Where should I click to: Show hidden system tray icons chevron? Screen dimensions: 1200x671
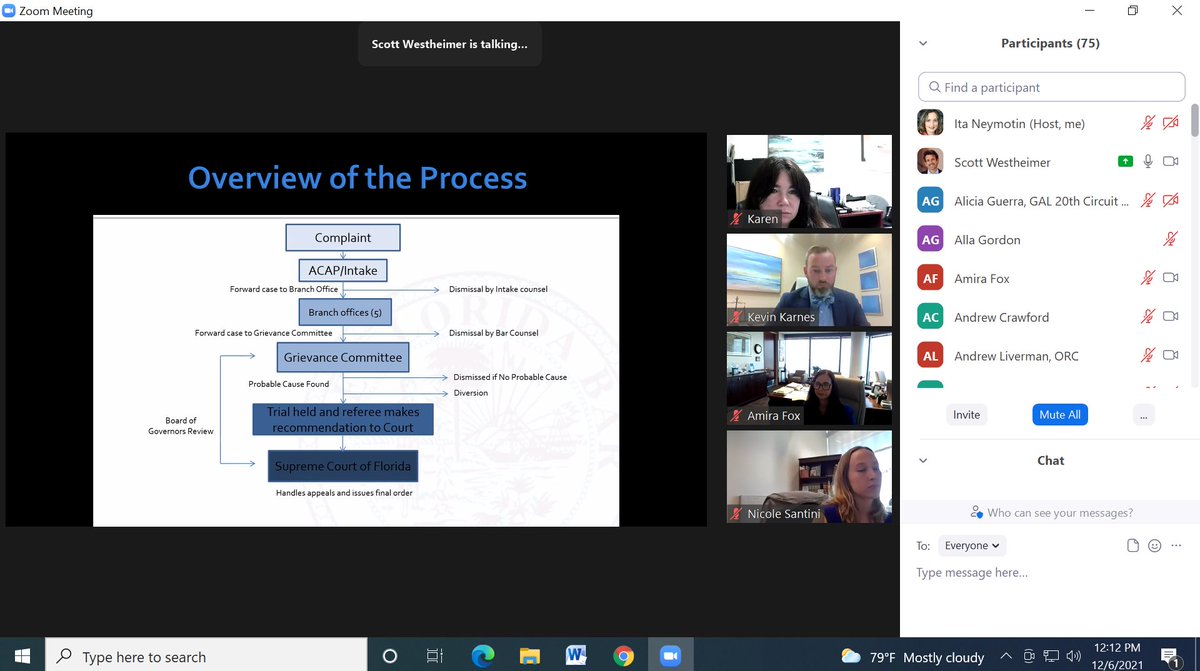(x=1005, y=657)
